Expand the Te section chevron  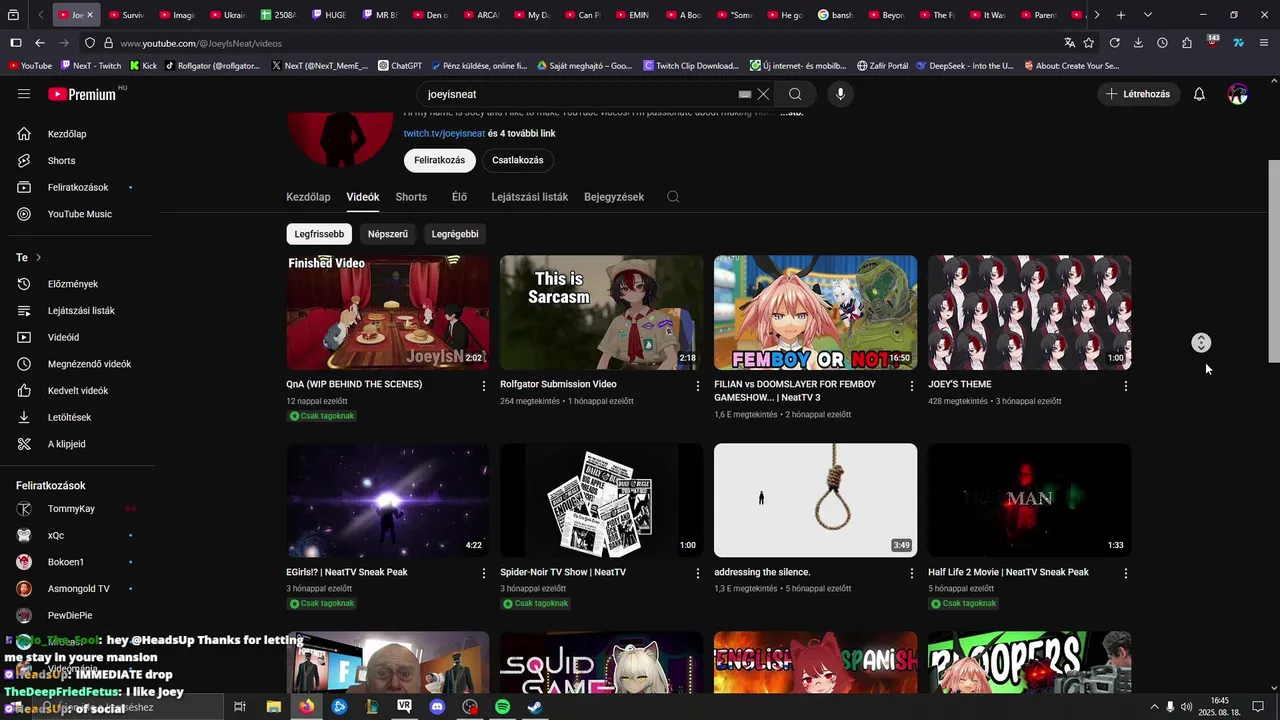pos(38,258)
